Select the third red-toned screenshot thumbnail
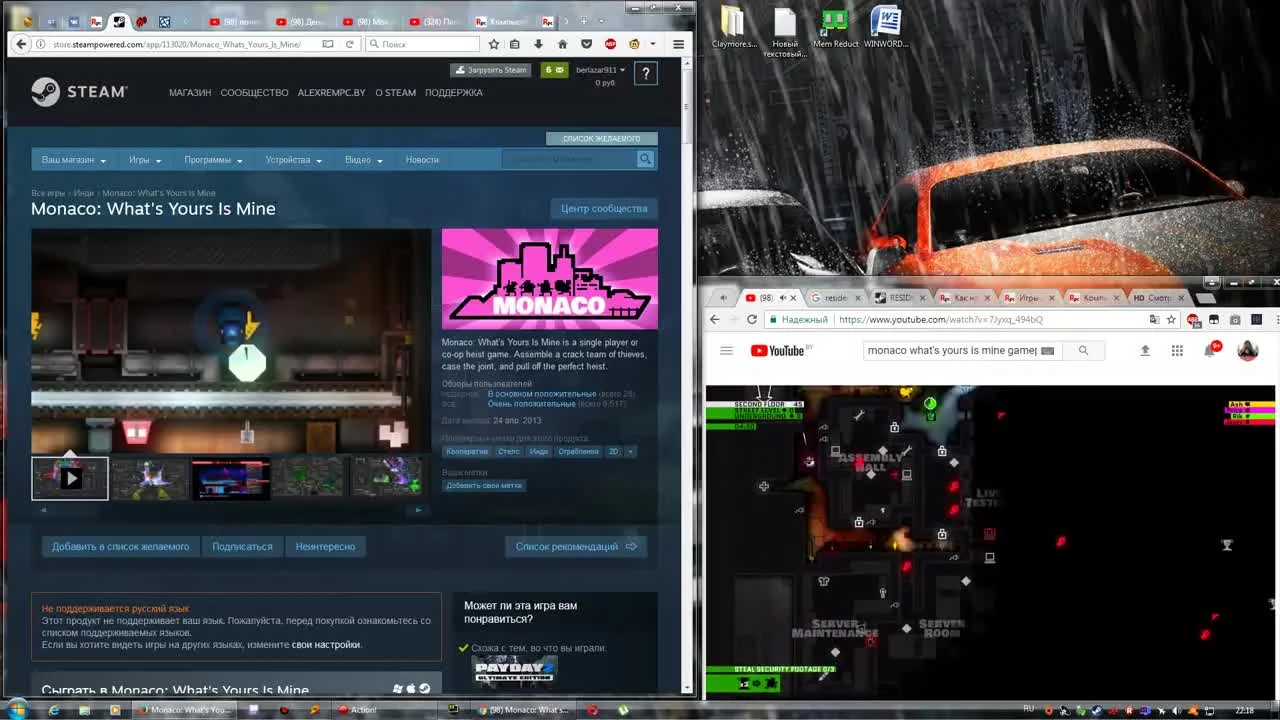This screenshot has width=1280, height=720. [x=231, y=479]
